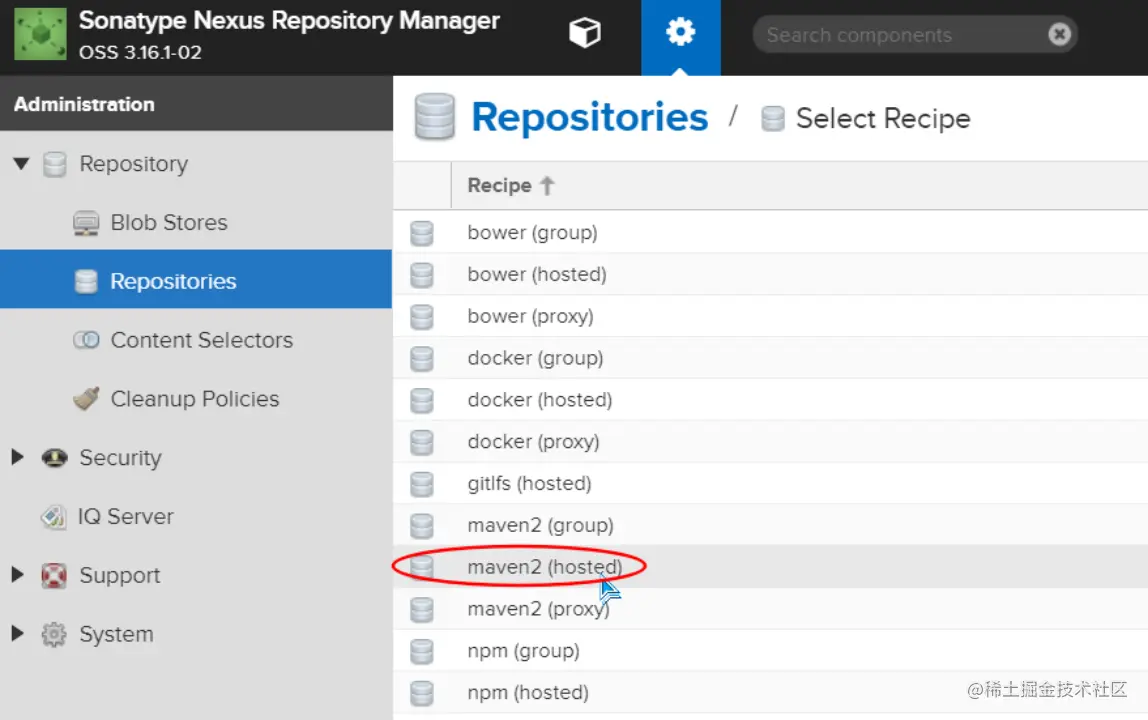1148x720 pixels.
Task: Click the Support lifebuoy icon
Action: (x=54, y=576)
